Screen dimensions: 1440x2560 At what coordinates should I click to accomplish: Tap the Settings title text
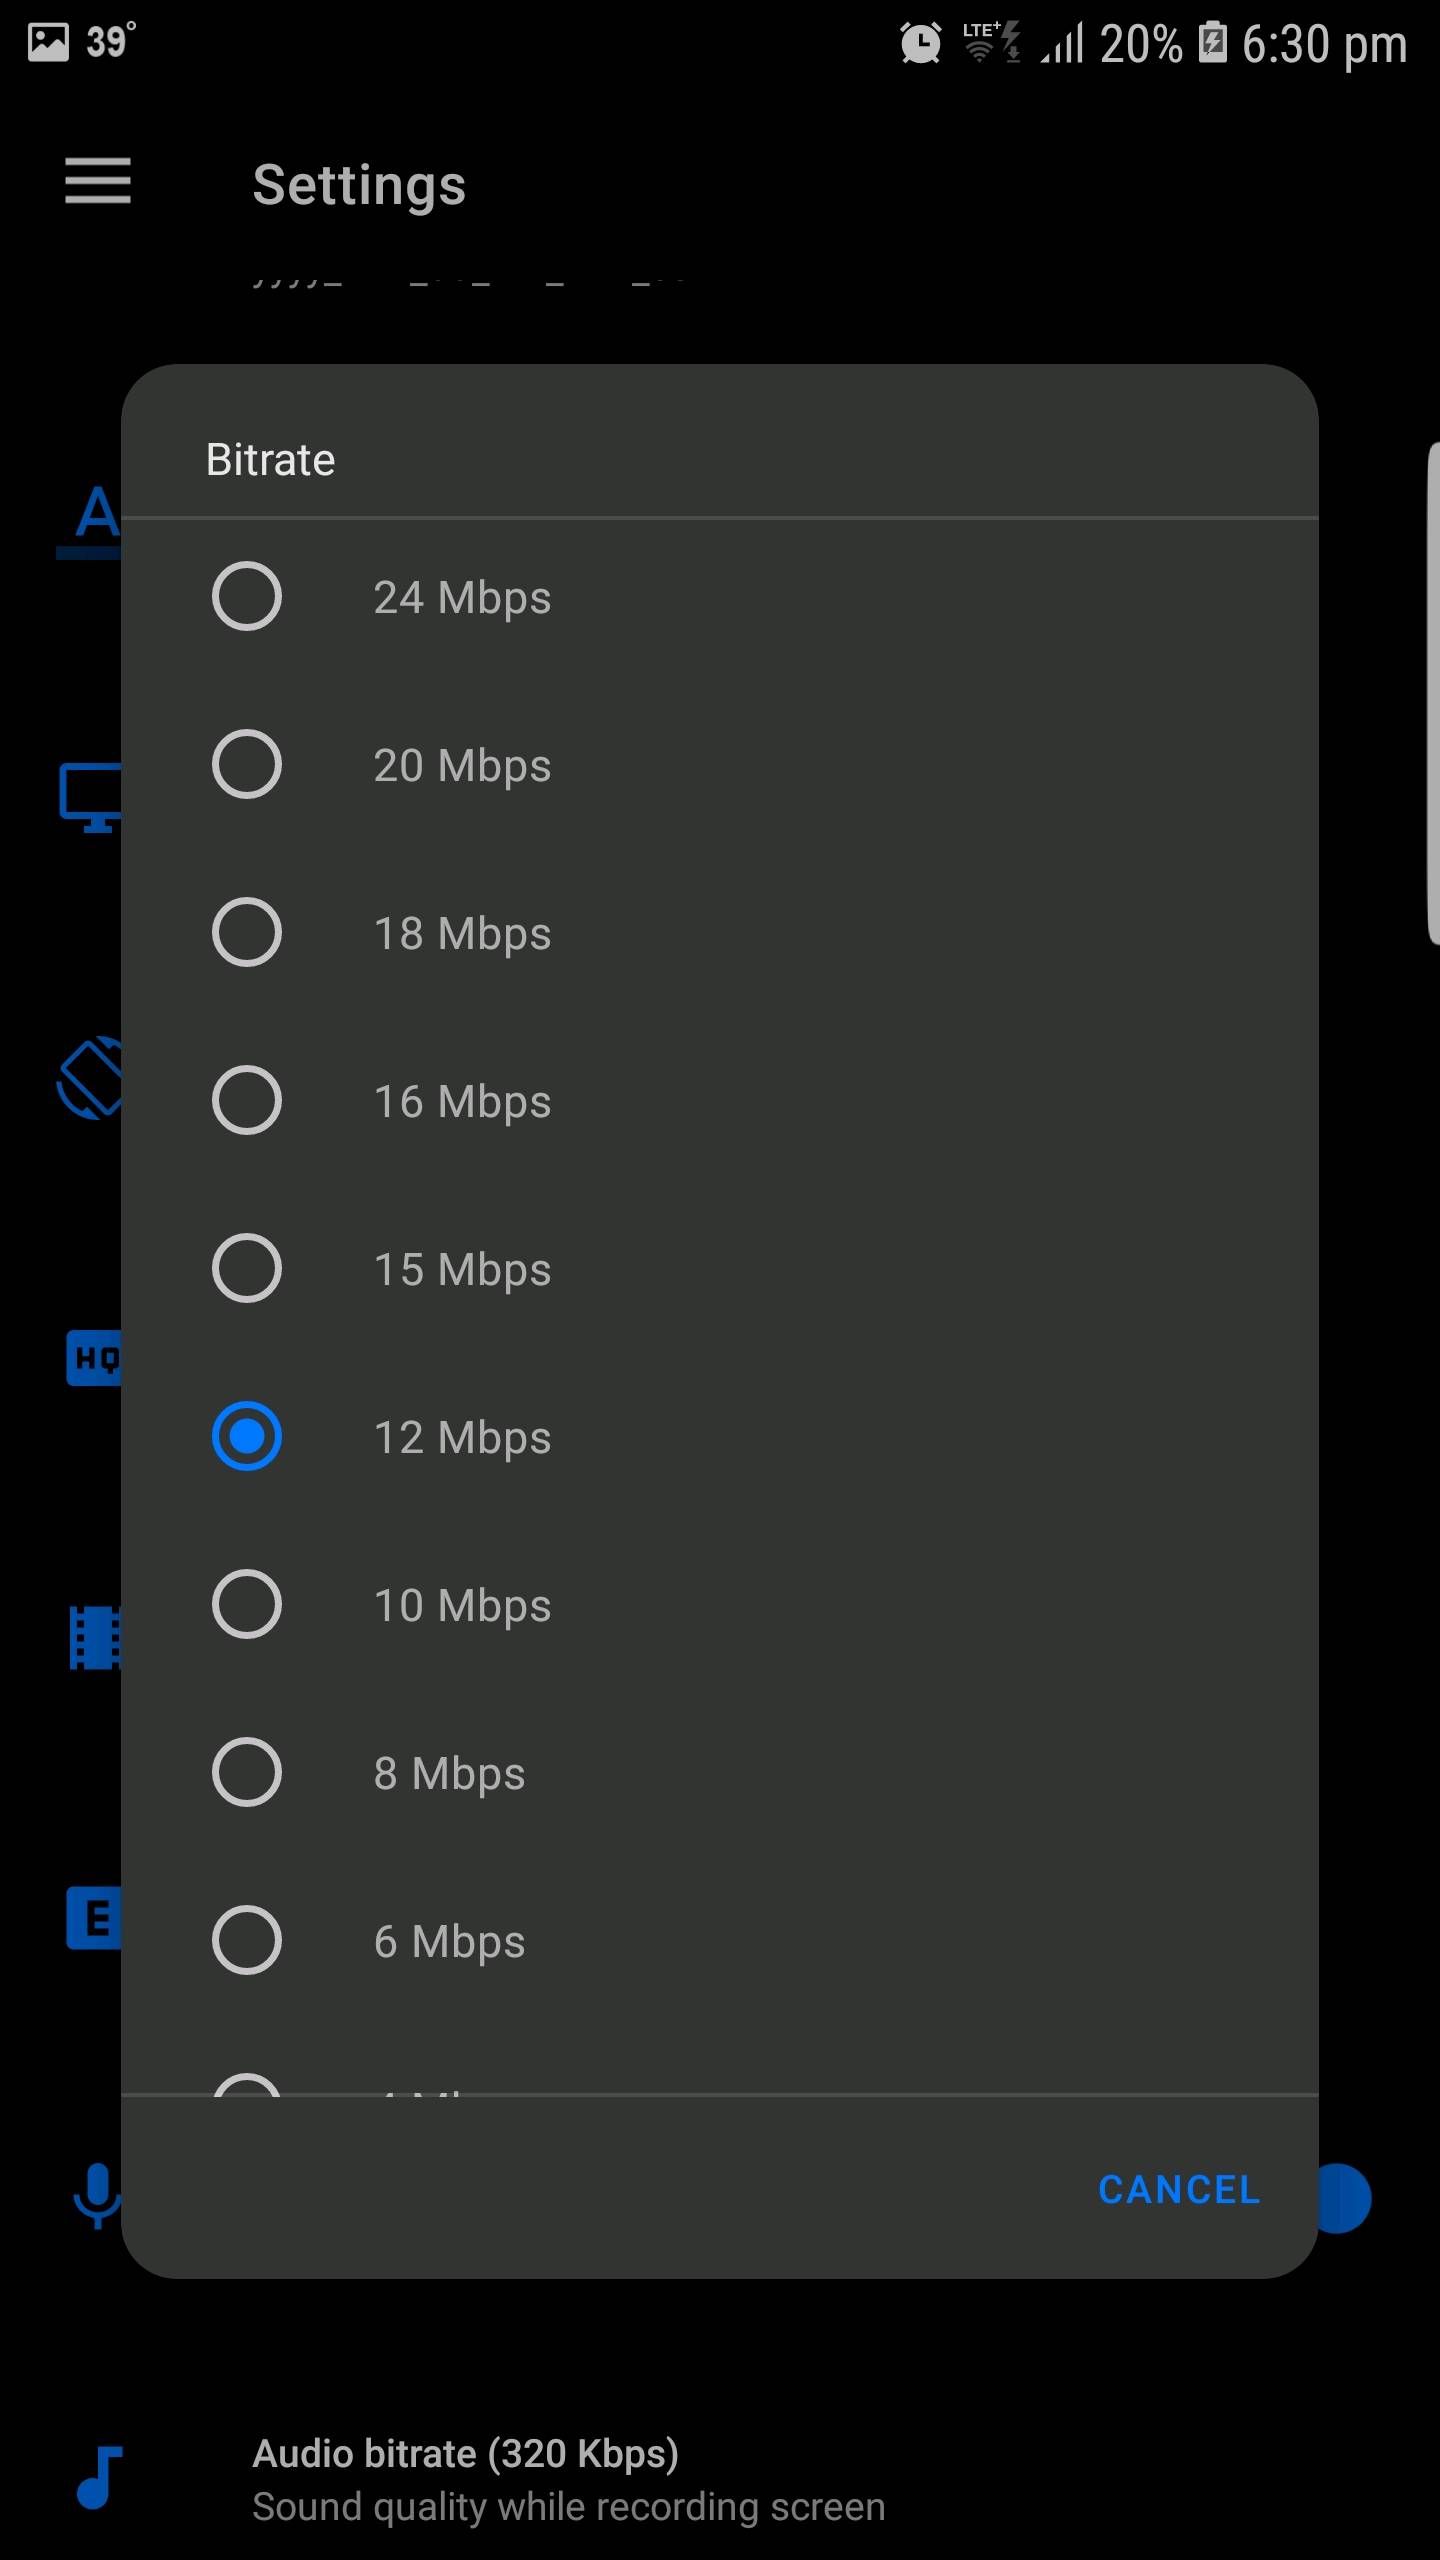coord(359,185)
